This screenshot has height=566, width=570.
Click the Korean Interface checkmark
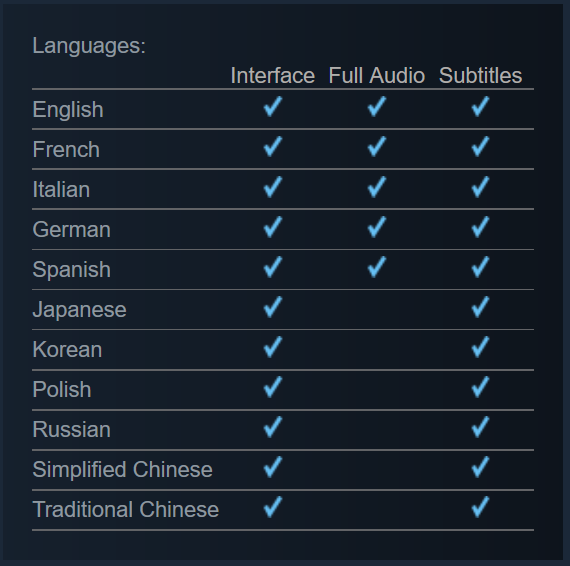tap(273, 347)
